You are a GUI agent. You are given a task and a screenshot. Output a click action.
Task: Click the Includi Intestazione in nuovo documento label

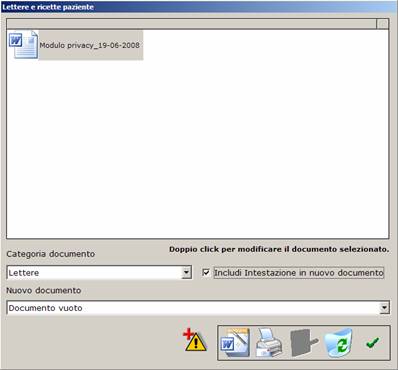299,273
